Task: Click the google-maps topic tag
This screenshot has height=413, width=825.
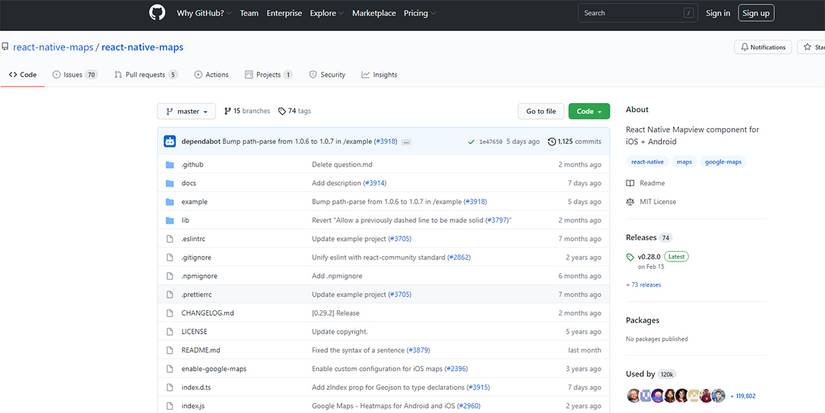Action: coord(722,161)
